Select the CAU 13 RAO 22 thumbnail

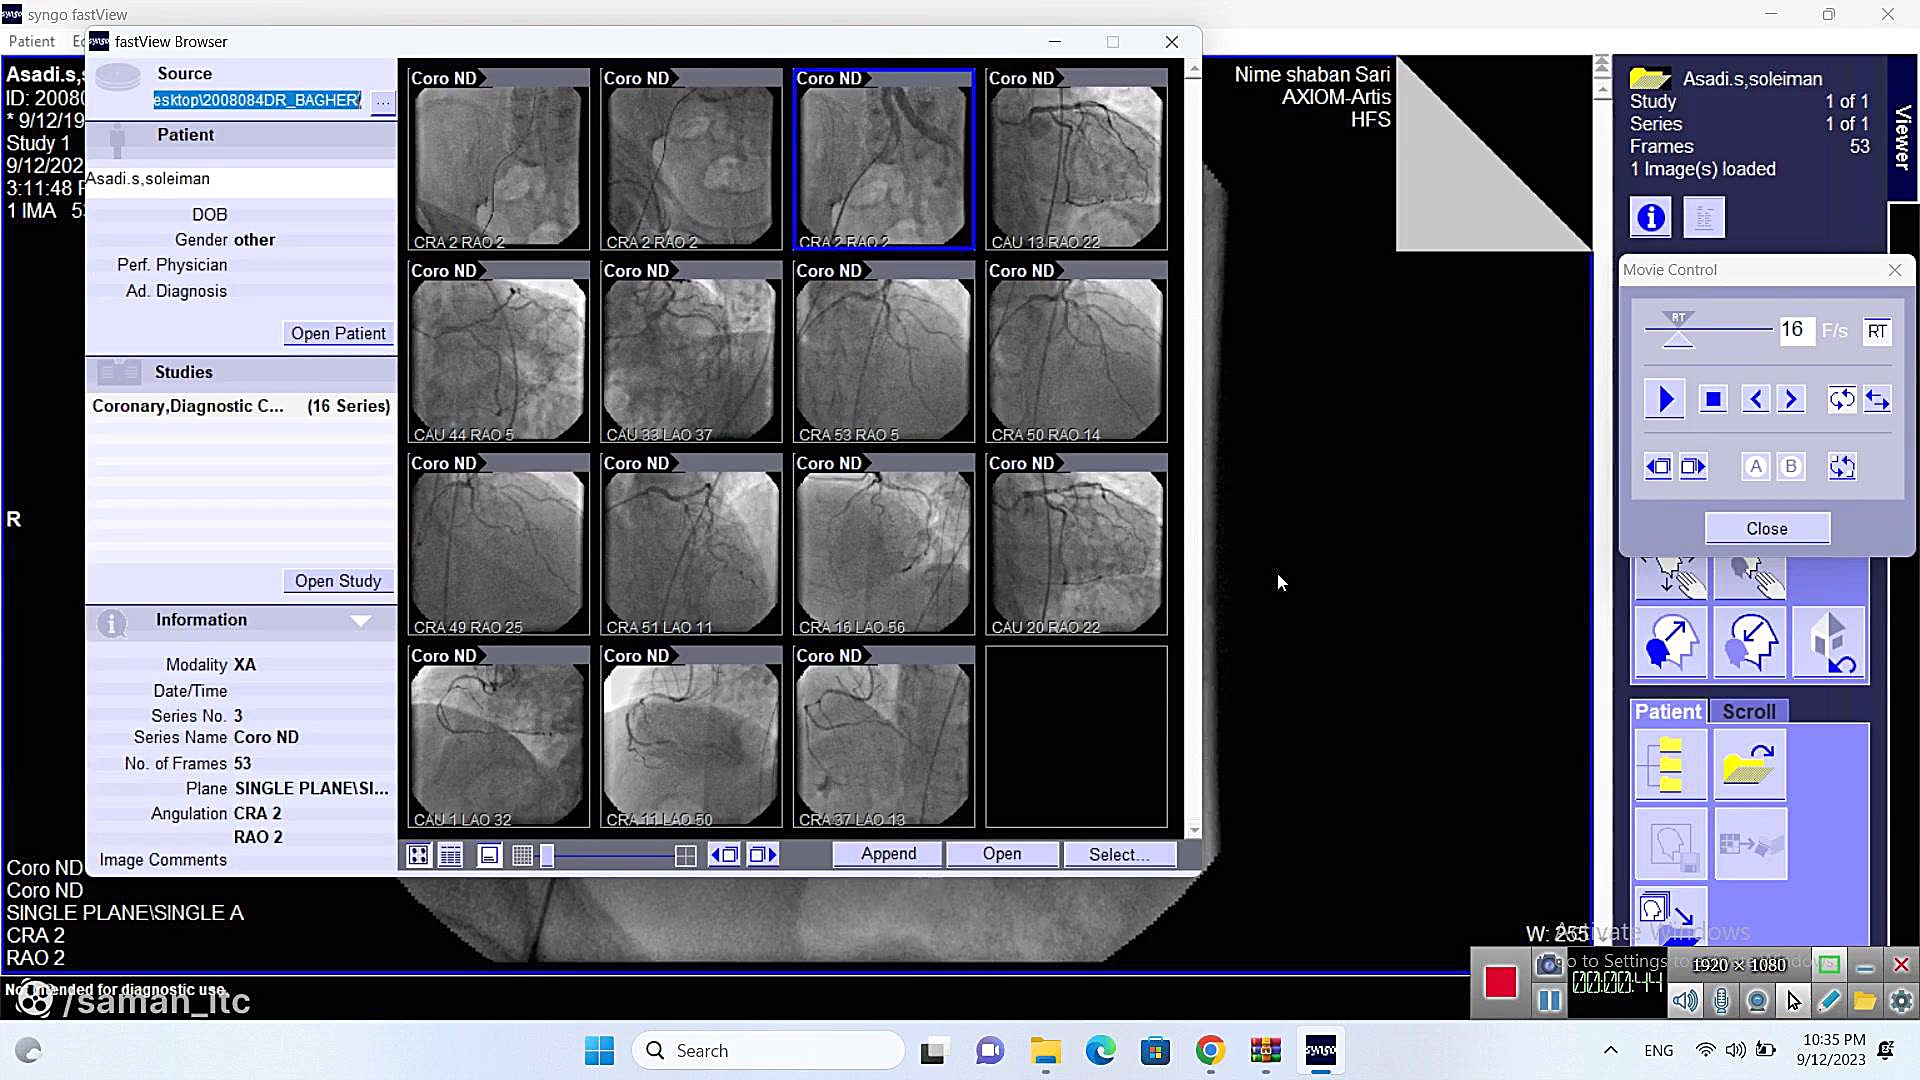[x=1076, y=160]
